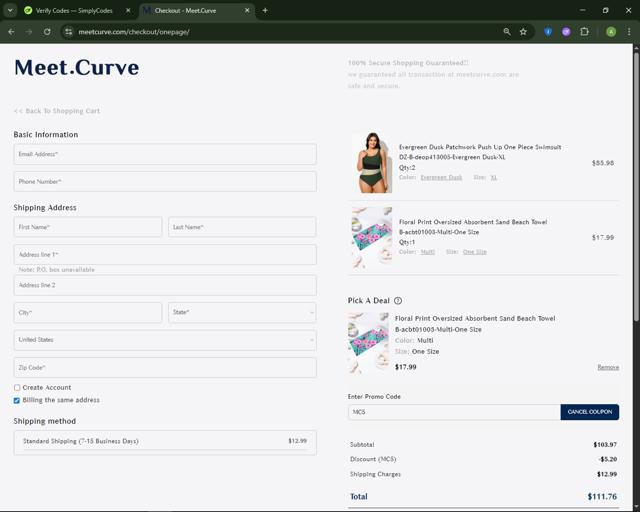640x512 pixels.
Task: Check the Create Account checkbox
Action: coord(17,387)
